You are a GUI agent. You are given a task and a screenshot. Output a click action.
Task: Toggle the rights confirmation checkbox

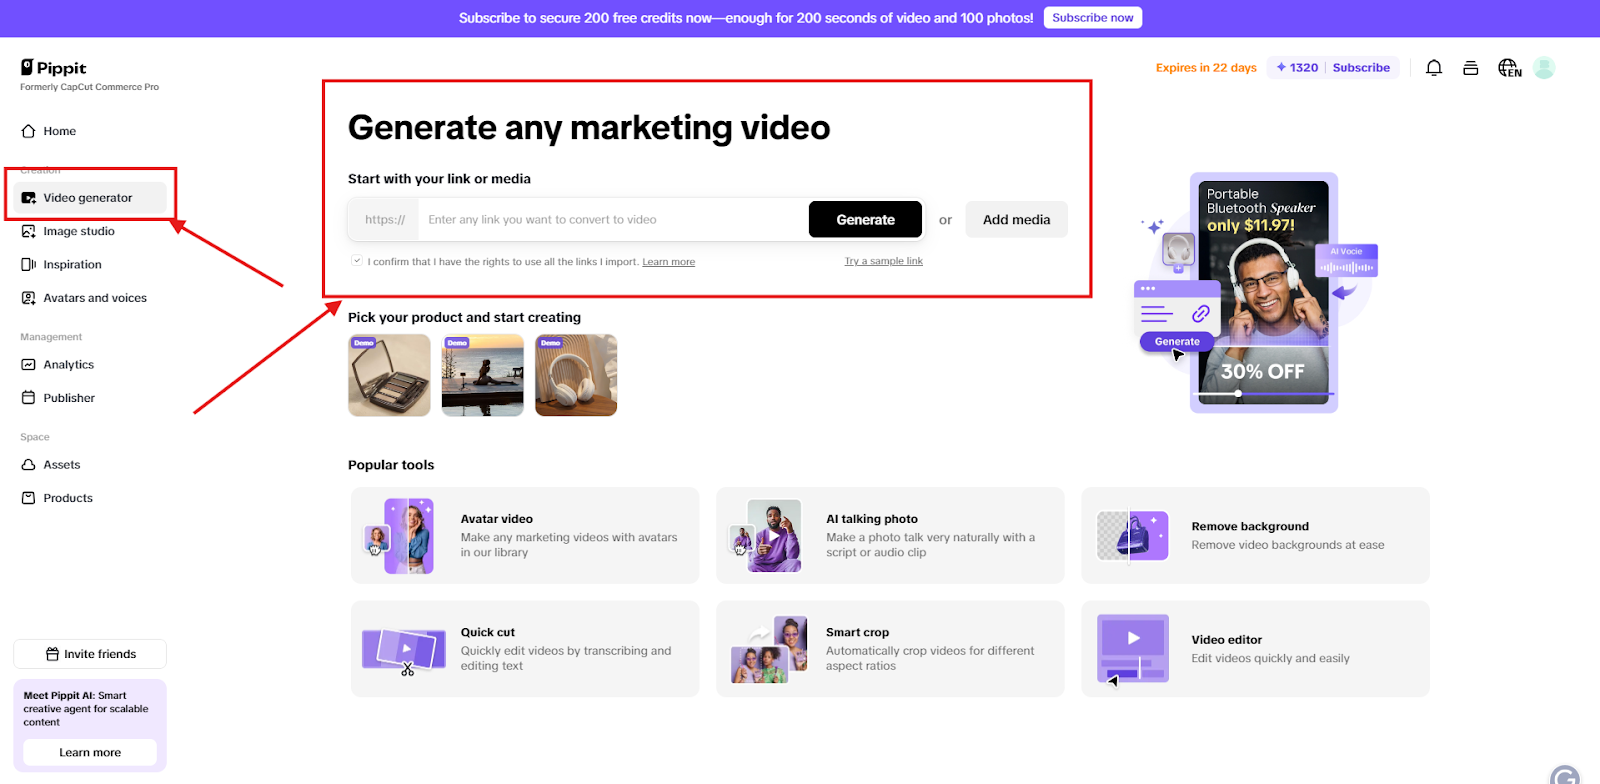click(x=357, y=261)
